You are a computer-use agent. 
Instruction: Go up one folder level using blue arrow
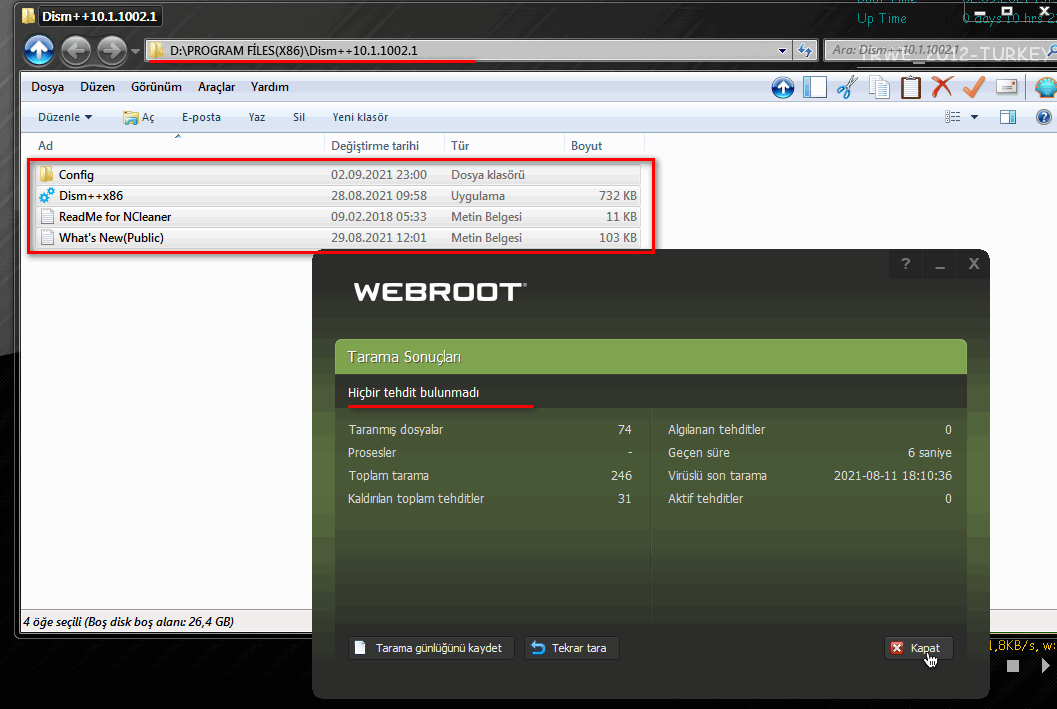(39, 50)
